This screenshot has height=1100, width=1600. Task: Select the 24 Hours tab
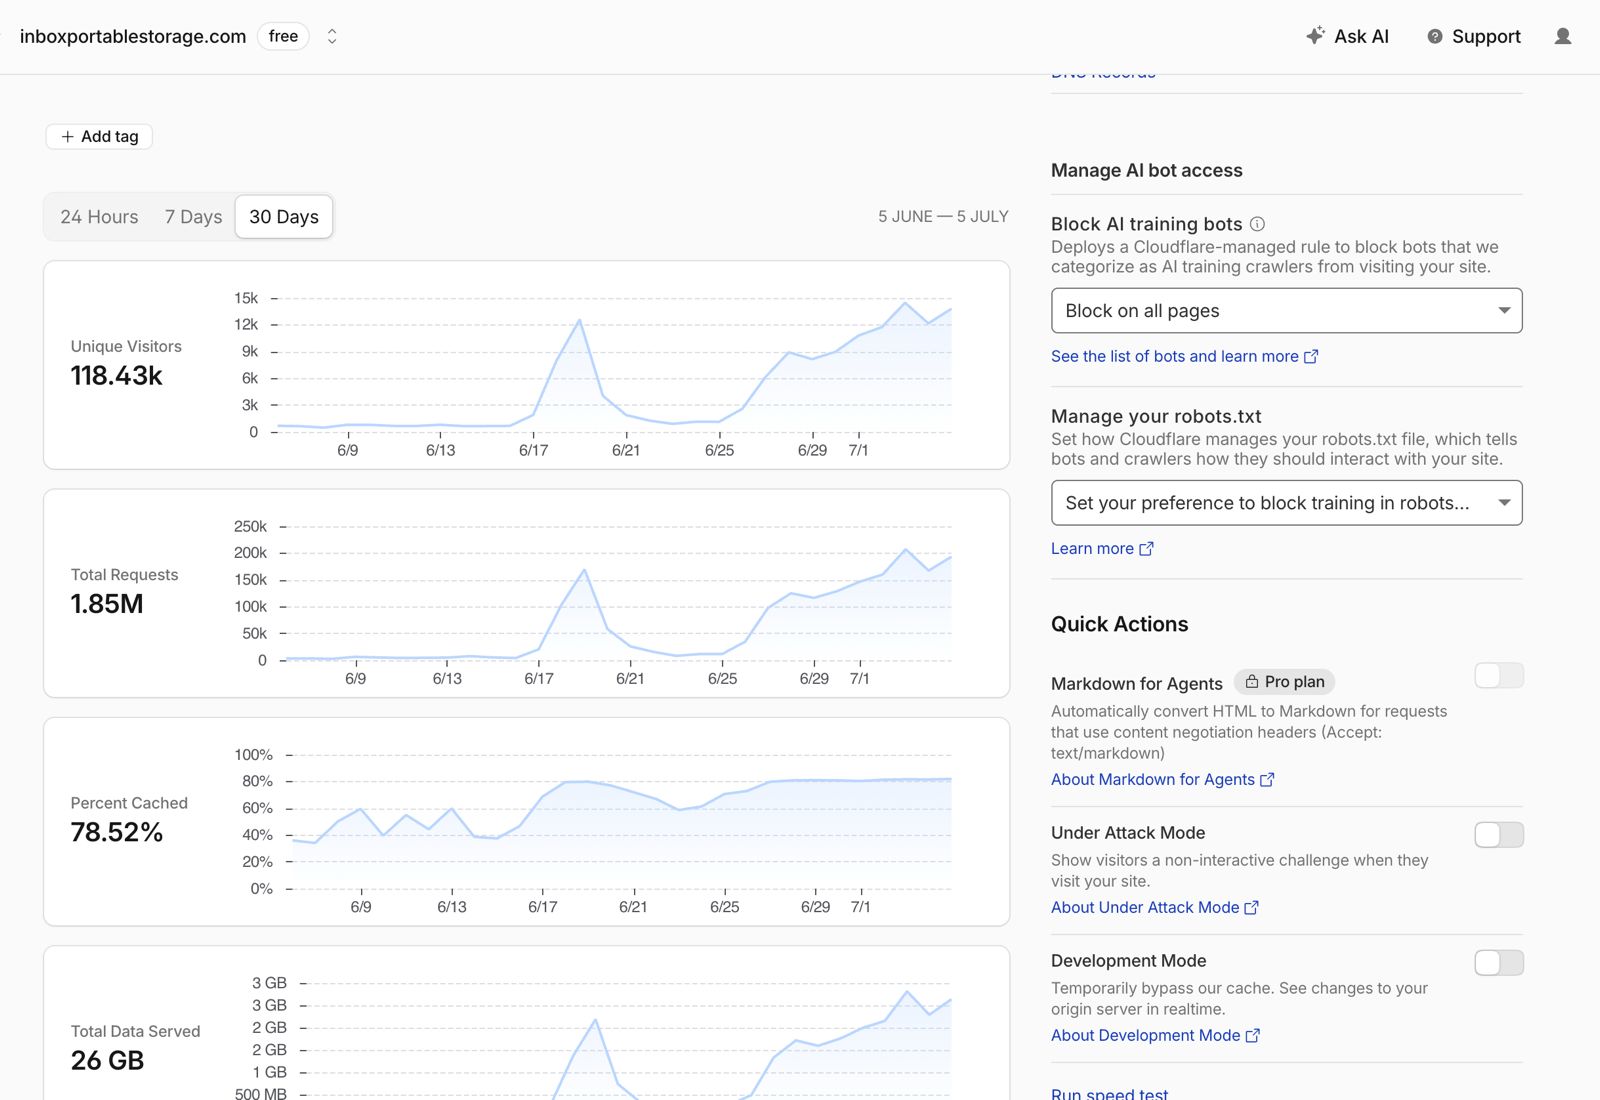[99, 217]
